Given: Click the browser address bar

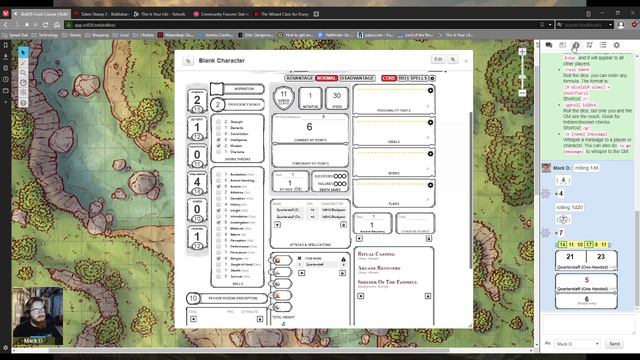Looking at the screenshot, I should coord(301,25).
